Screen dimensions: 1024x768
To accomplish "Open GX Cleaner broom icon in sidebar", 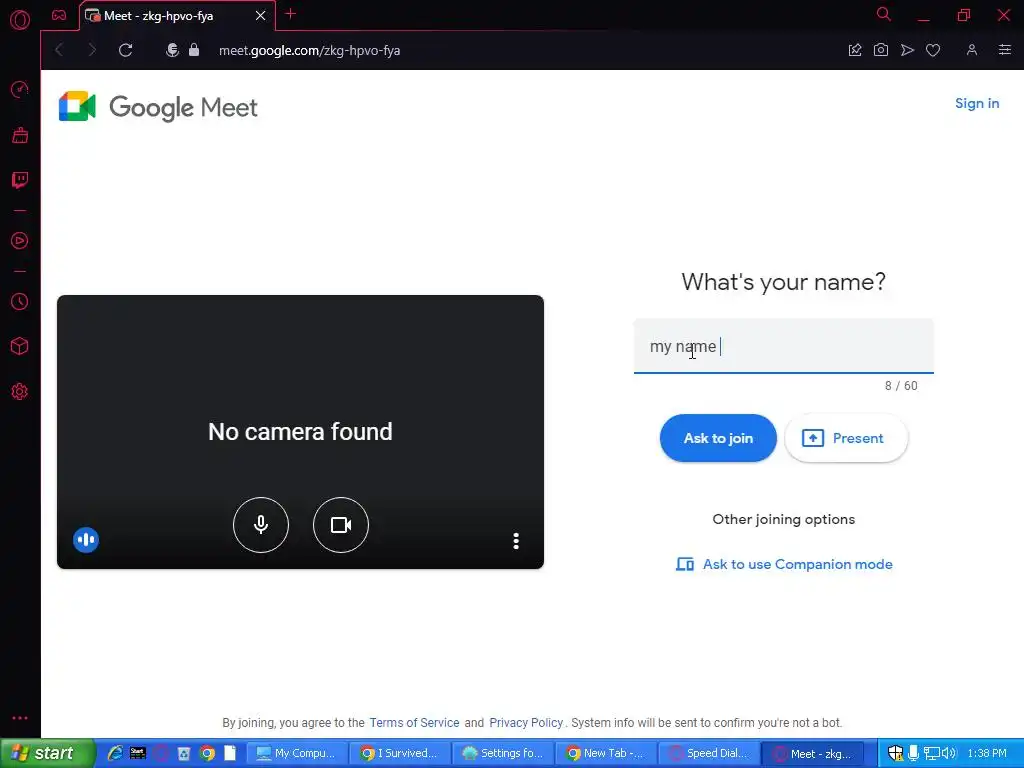I will coord(20,135).
